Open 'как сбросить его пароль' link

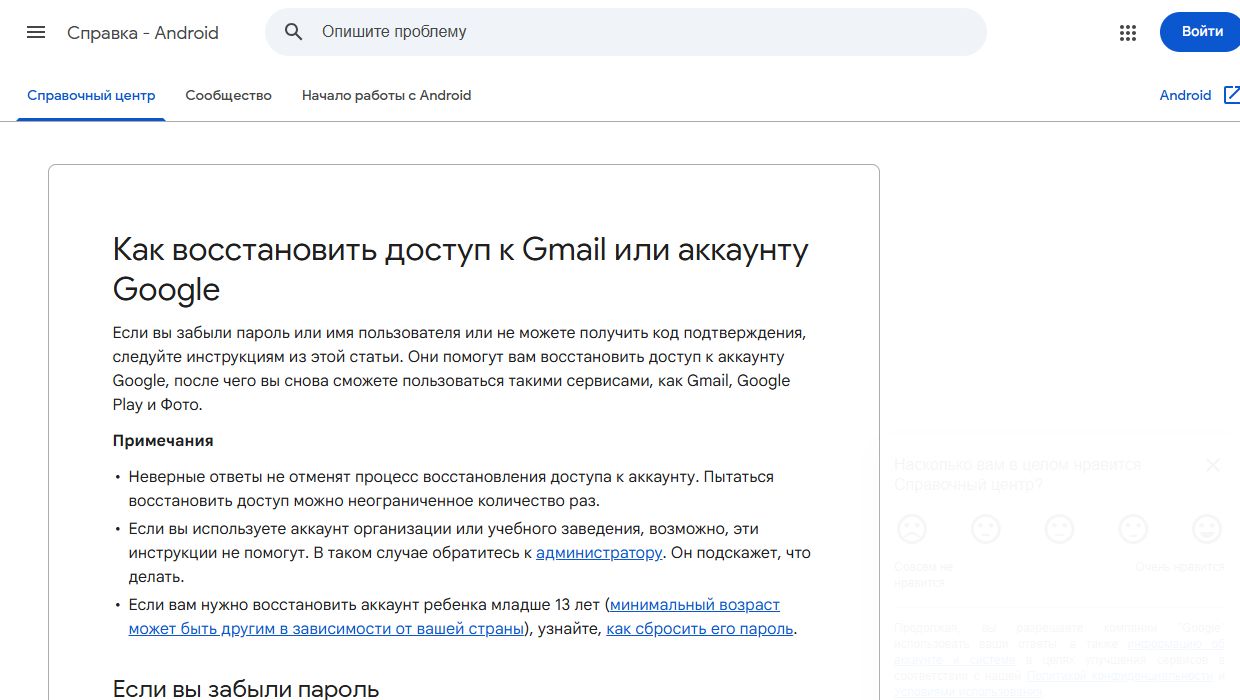pyautogui.click(x=700, y=629)
